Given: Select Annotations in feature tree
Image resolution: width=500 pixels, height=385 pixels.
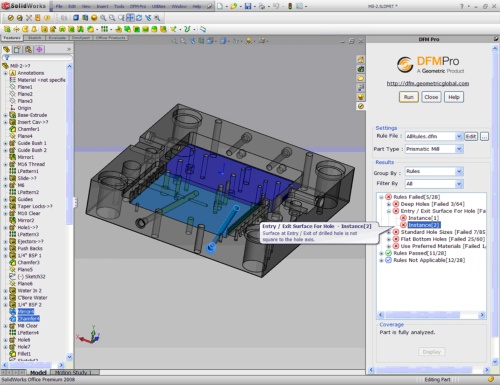Looking at the screenshot, I should tap(31, 73).
